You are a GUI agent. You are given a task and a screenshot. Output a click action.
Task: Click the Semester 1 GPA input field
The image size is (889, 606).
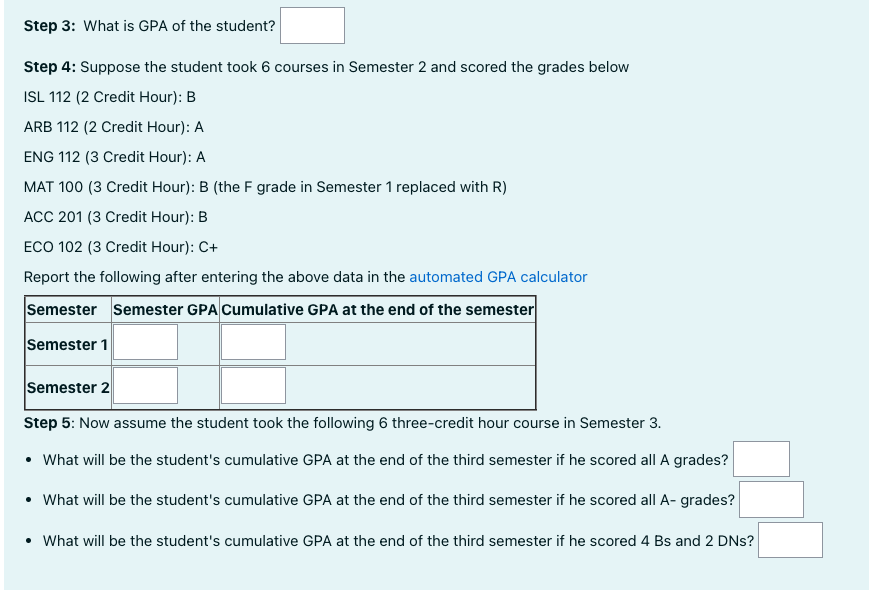144,342
